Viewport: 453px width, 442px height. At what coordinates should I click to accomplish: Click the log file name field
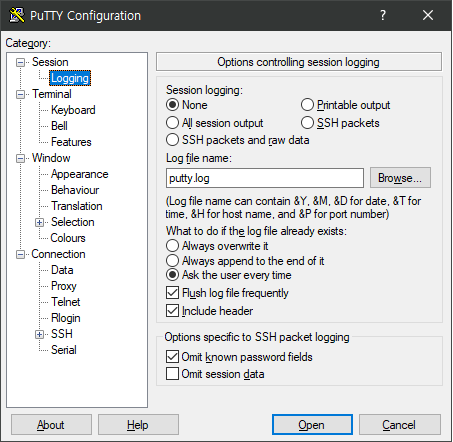[x=265, y=178]
